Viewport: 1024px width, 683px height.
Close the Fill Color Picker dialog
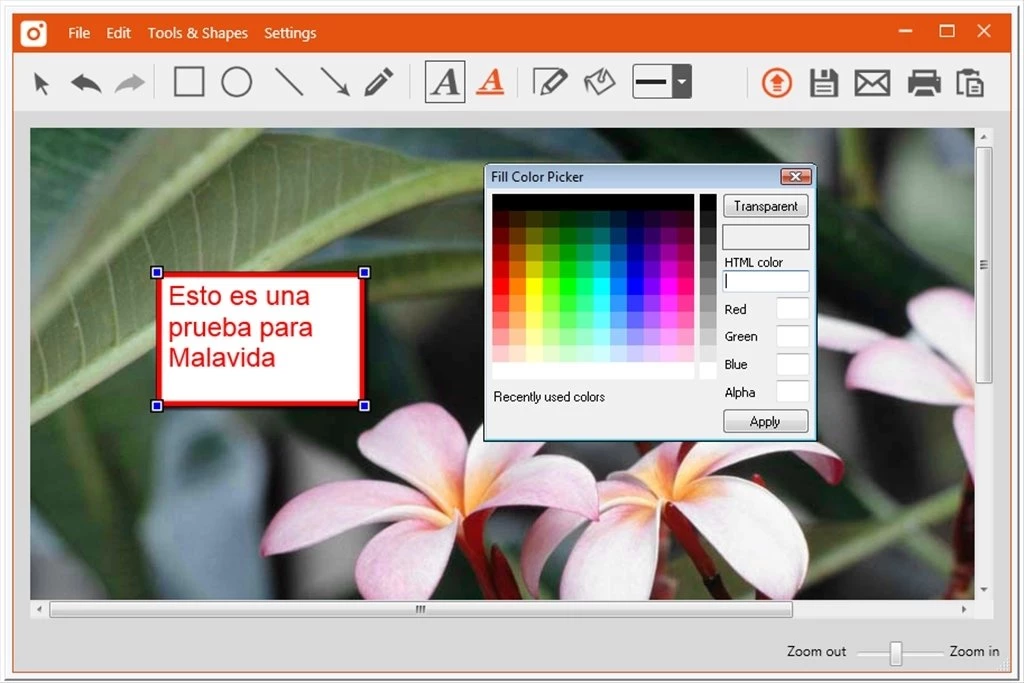pos(795,177)
